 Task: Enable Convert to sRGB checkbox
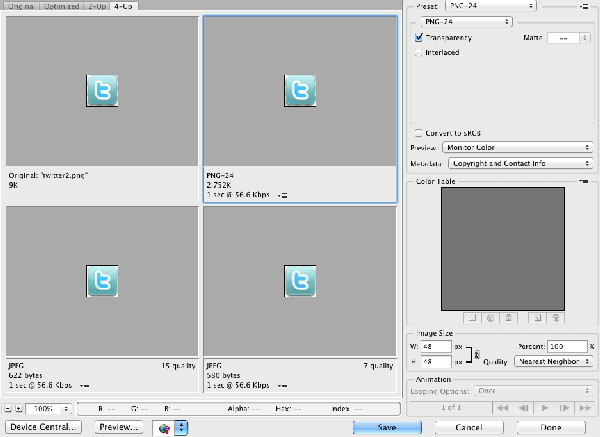point(419,133)
